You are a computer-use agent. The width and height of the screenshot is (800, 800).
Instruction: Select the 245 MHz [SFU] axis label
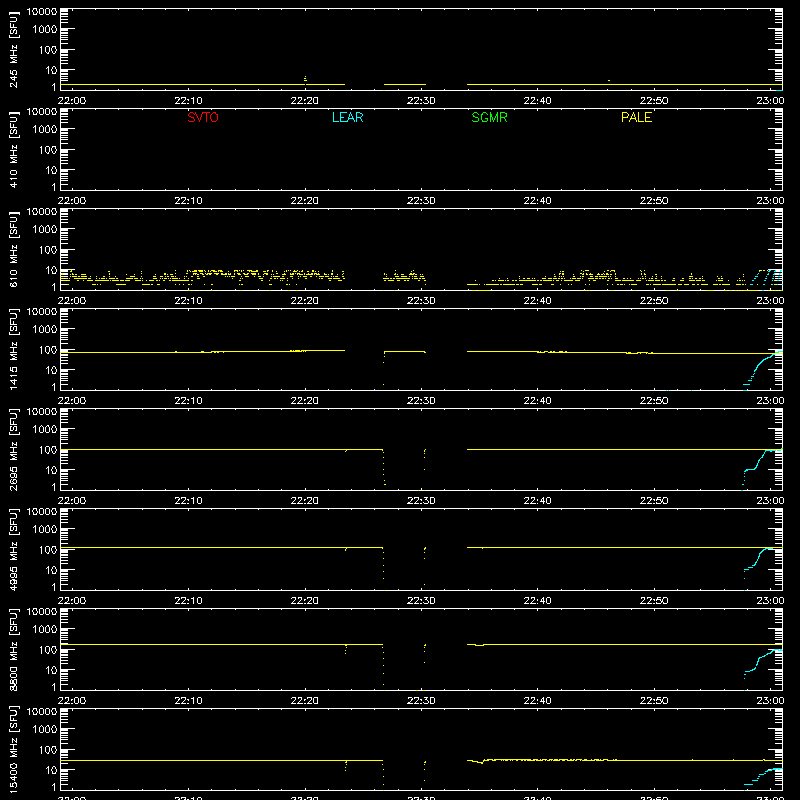point(13,49)
